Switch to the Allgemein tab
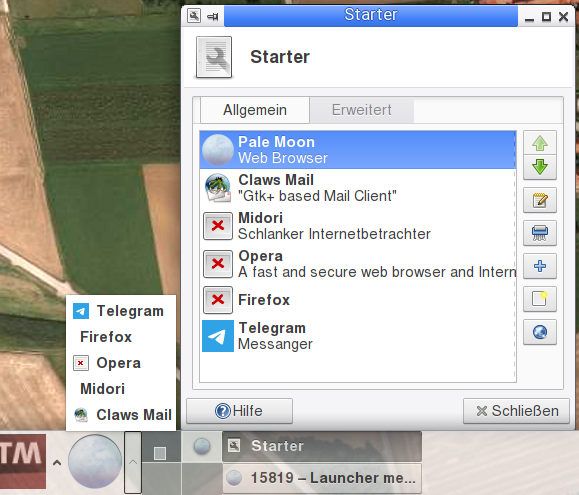 click(x=255, y=110)
